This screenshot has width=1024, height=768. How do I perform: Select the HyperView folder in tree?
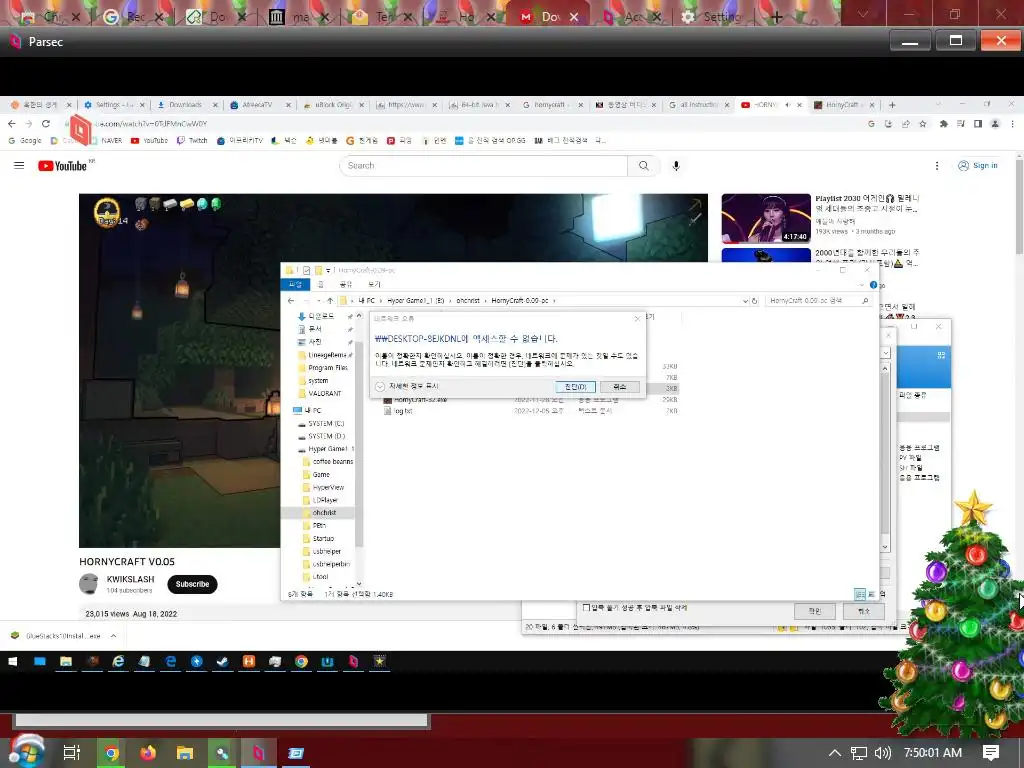pyautogui.click(x=328, y=487)
